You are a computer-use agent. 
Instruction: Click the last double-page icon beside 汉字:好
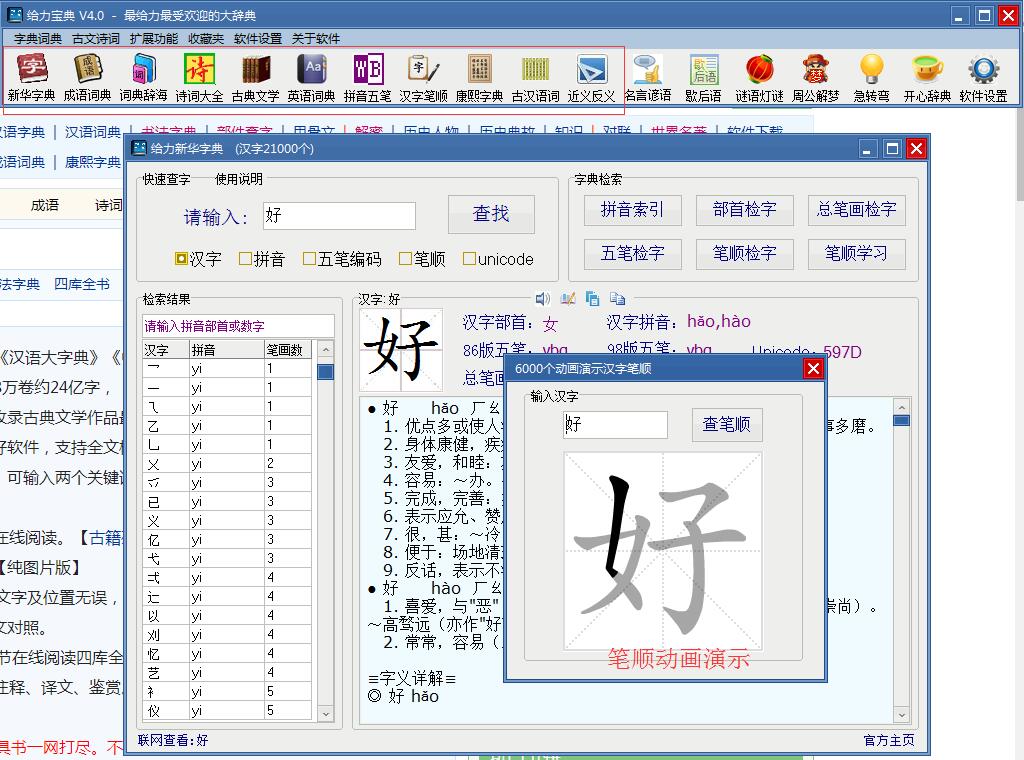tap(617, 299)
